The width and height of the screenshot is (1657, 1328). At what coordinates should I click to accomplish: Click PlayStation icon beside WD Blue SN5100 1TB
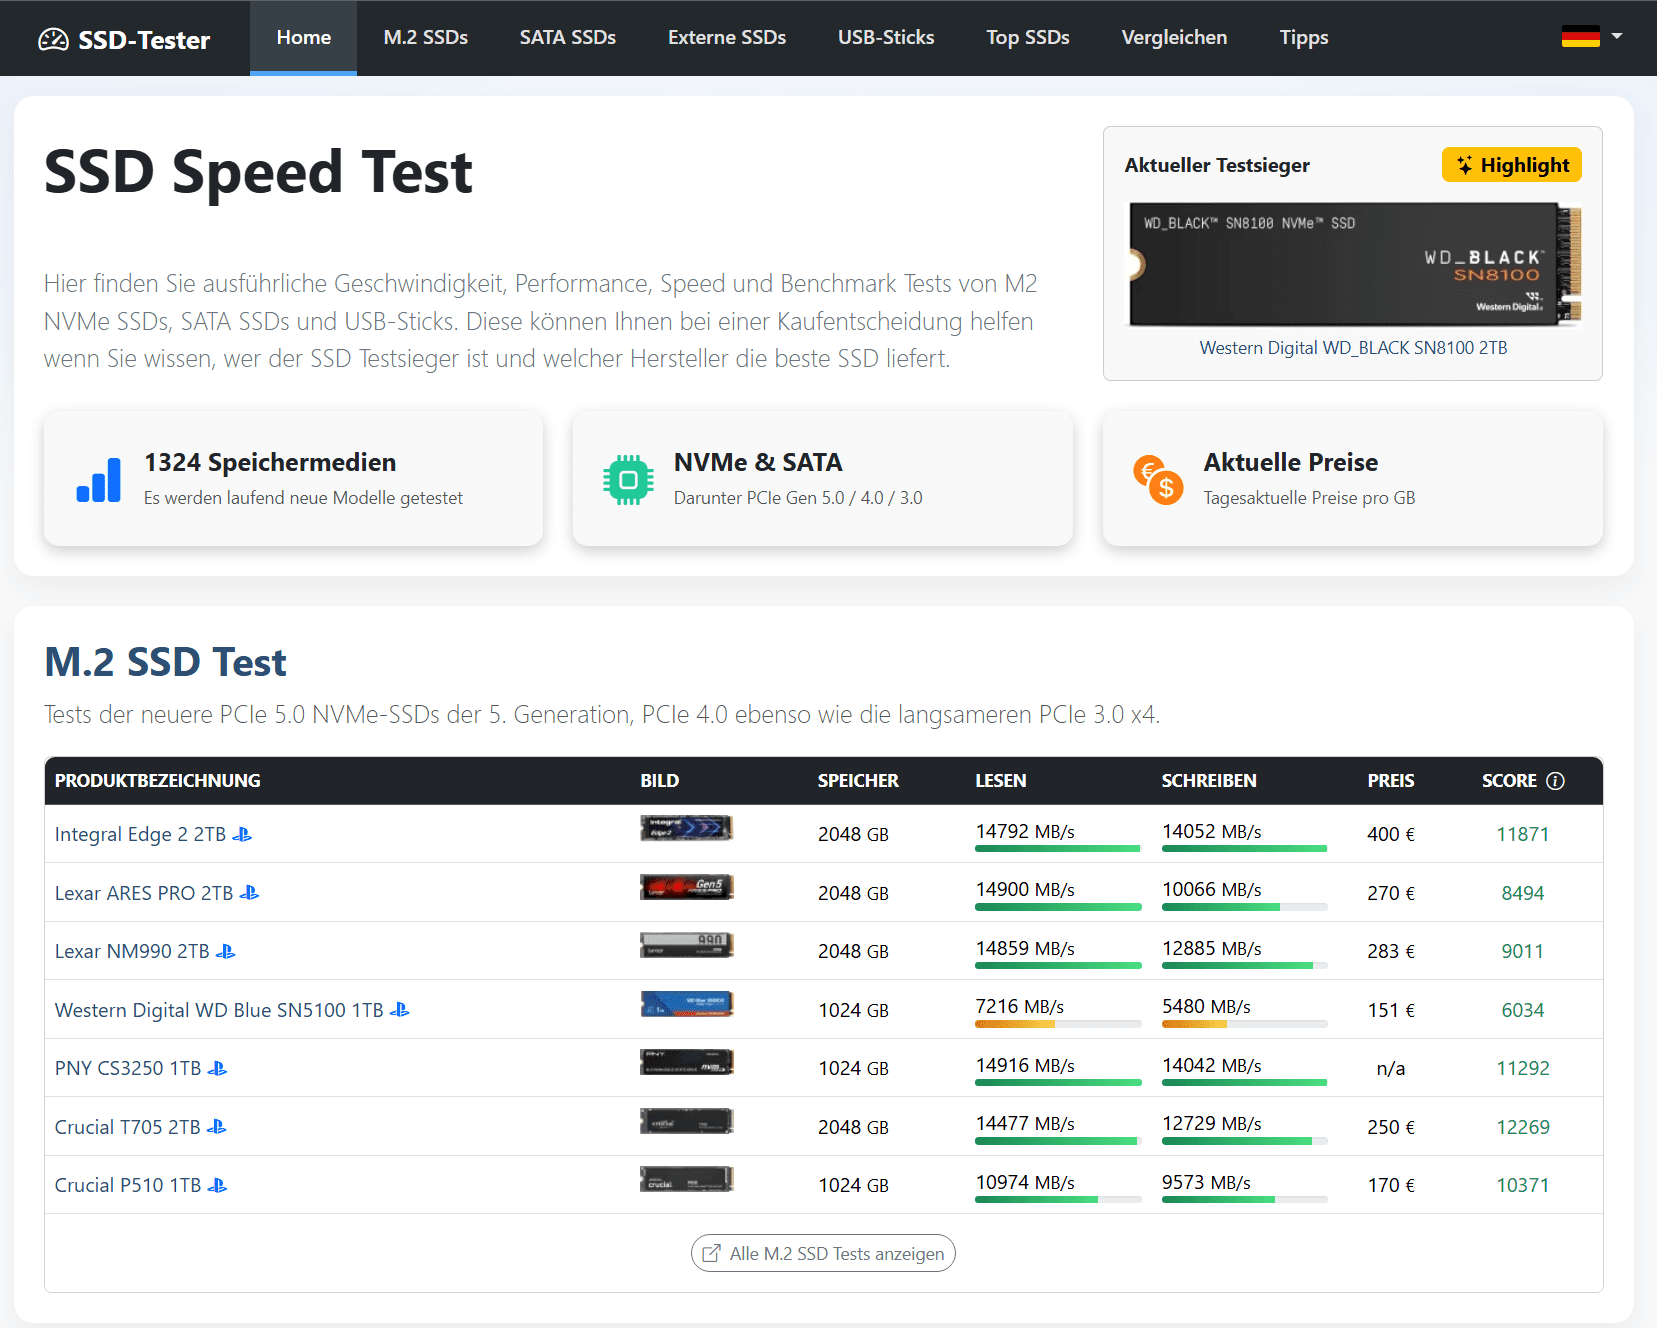399,1010
